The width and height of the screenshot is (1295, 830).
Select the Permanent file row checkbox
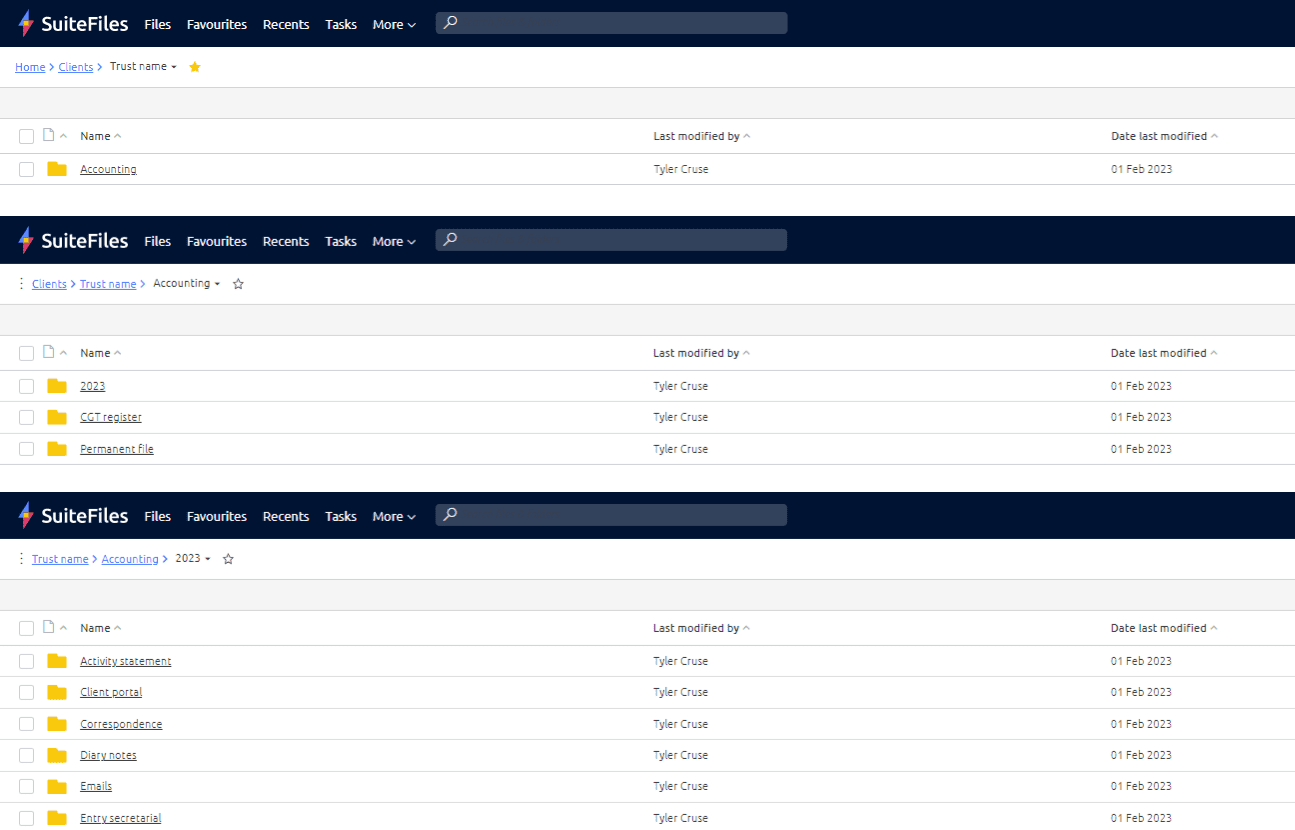click(x=26, y=449)
